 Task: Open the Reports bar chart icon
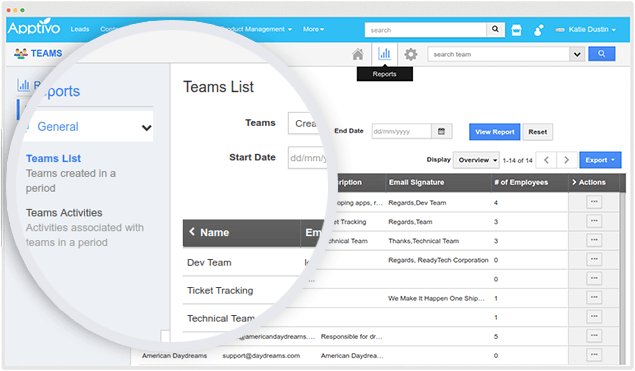384,53
